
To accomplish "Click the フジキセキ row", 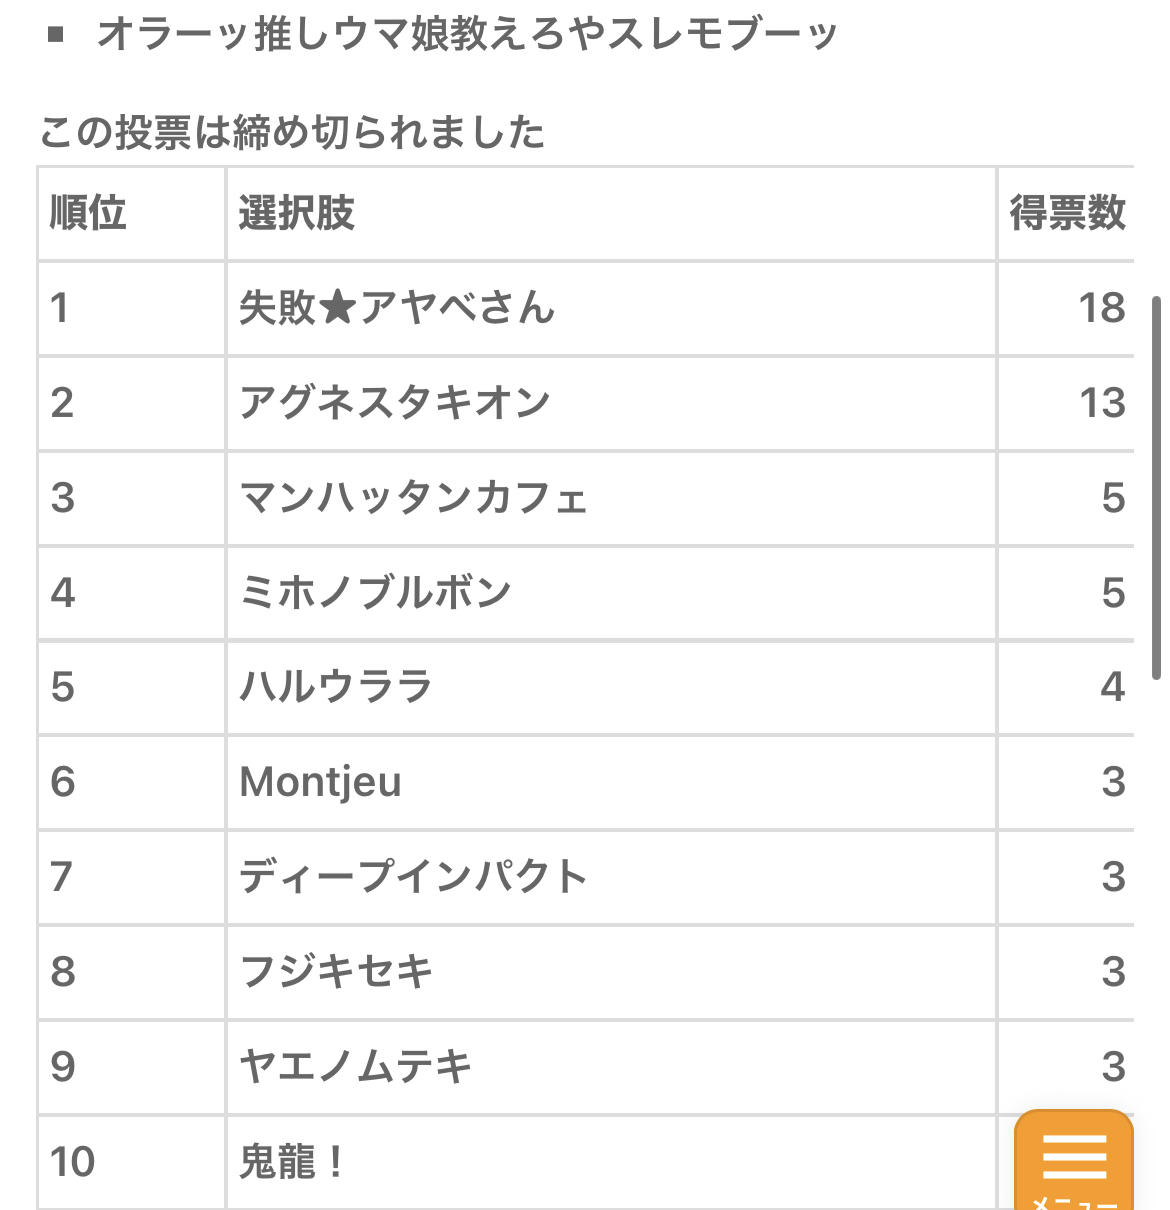I will [336, 972].
